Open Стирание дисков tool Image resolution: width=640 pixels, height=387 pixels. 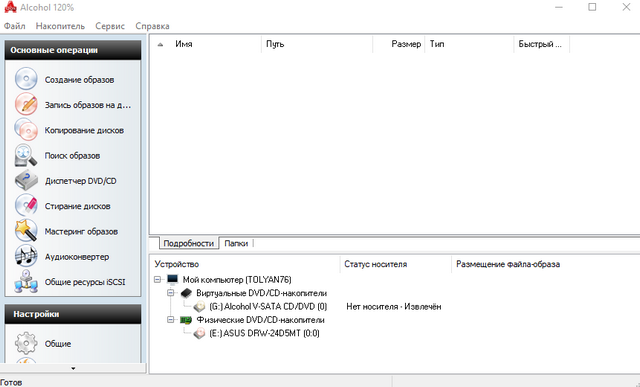[78, 206]
